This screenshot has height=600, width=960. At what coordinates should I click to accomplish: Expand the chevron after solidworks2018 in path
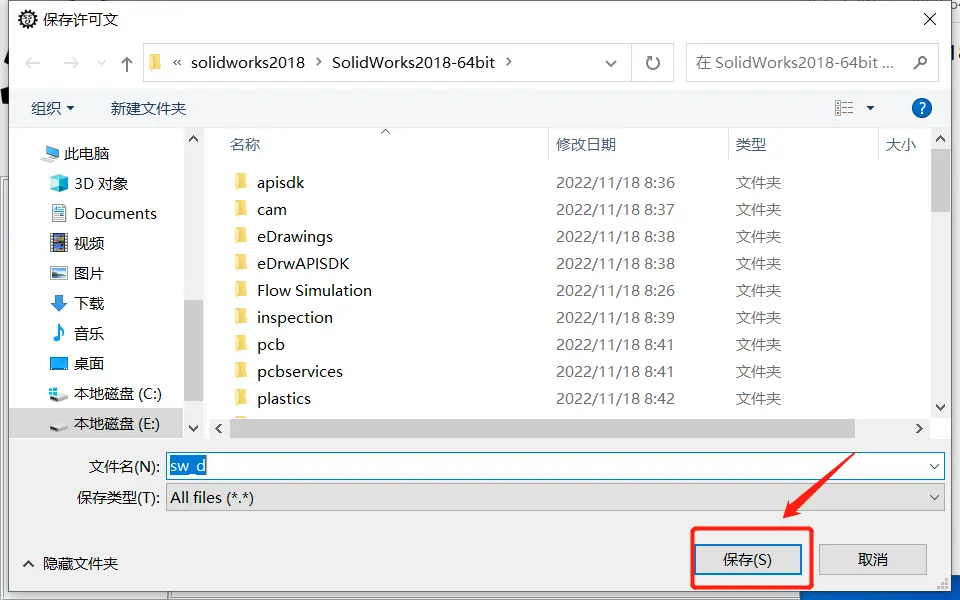(x=318, y=62)
